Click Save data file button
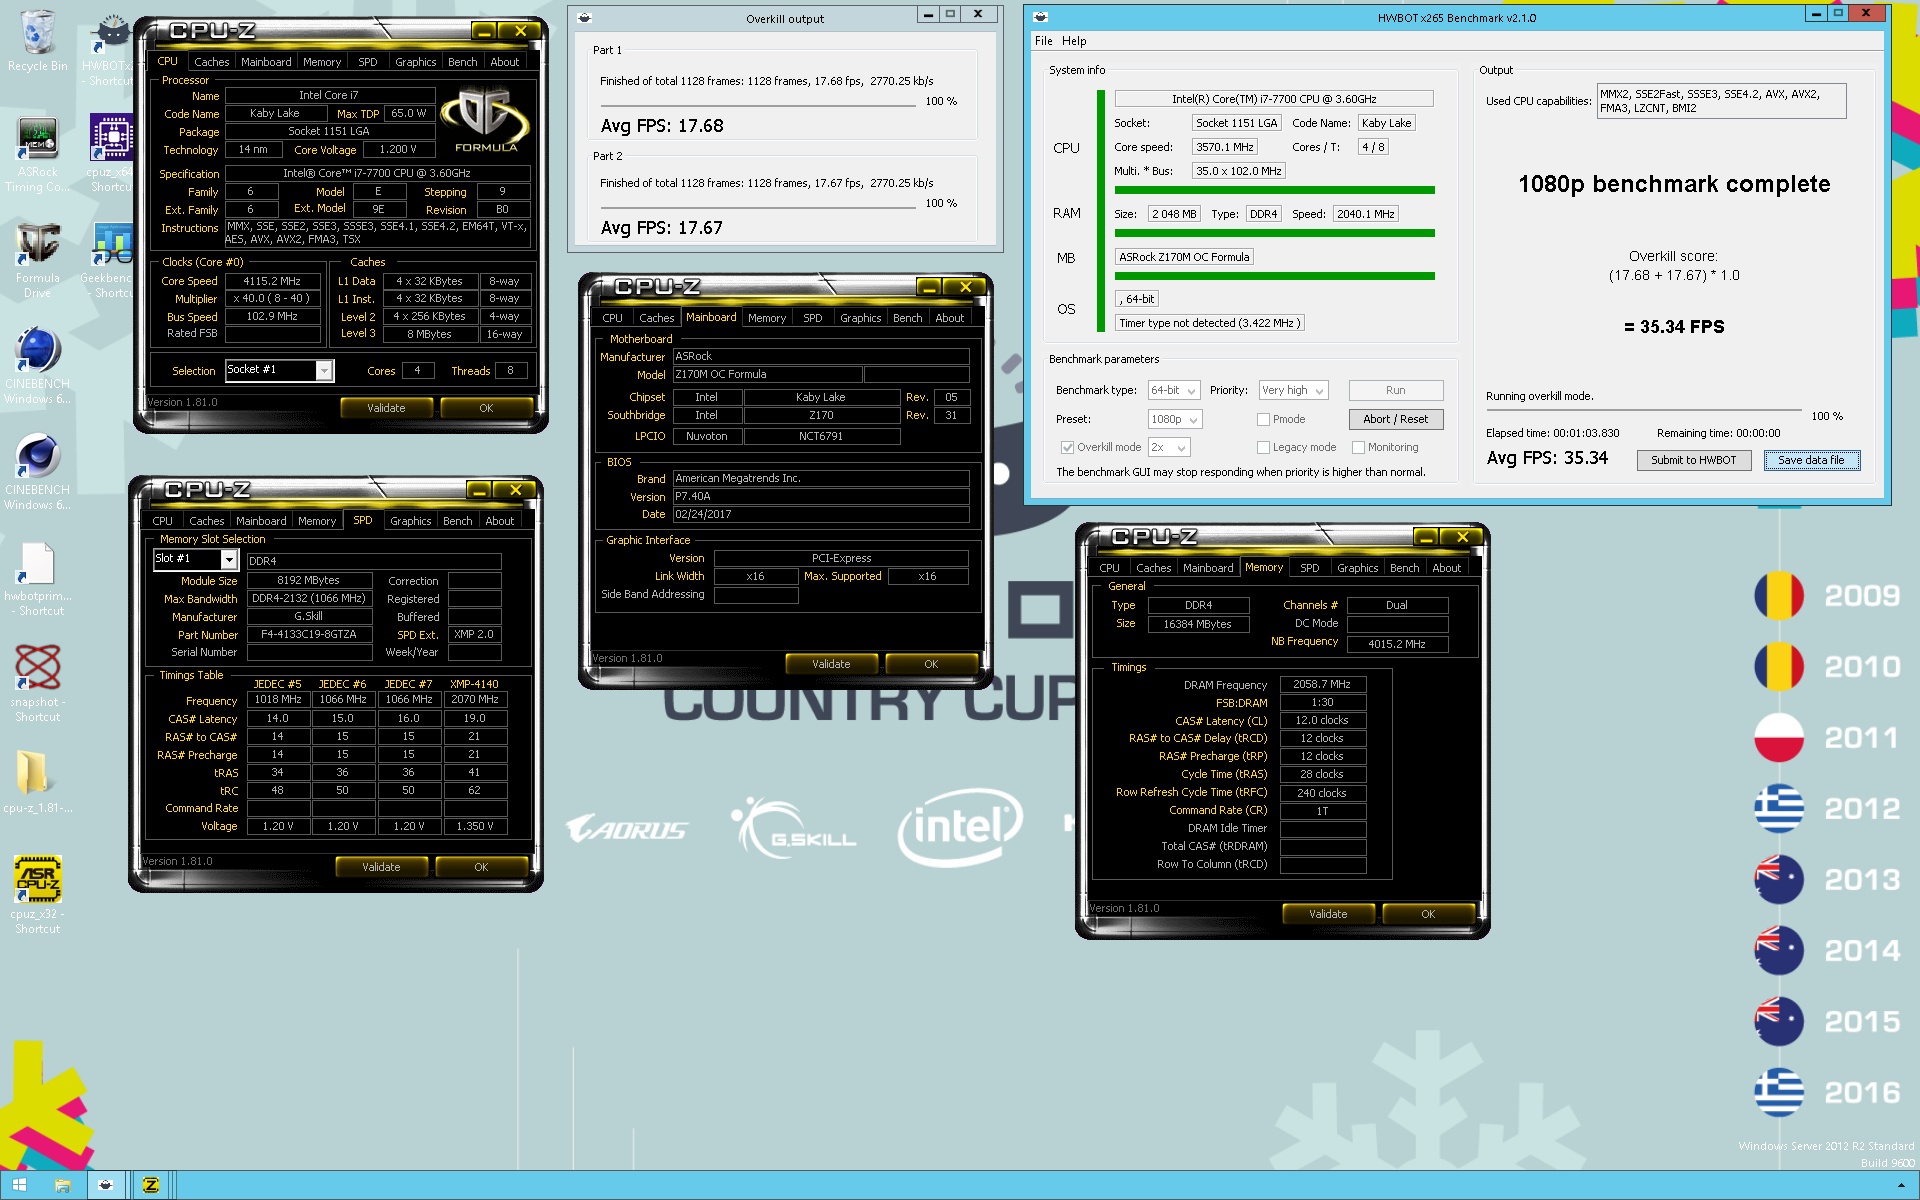Viewport: 1920px width, 1200px height. click(1811, 460)
